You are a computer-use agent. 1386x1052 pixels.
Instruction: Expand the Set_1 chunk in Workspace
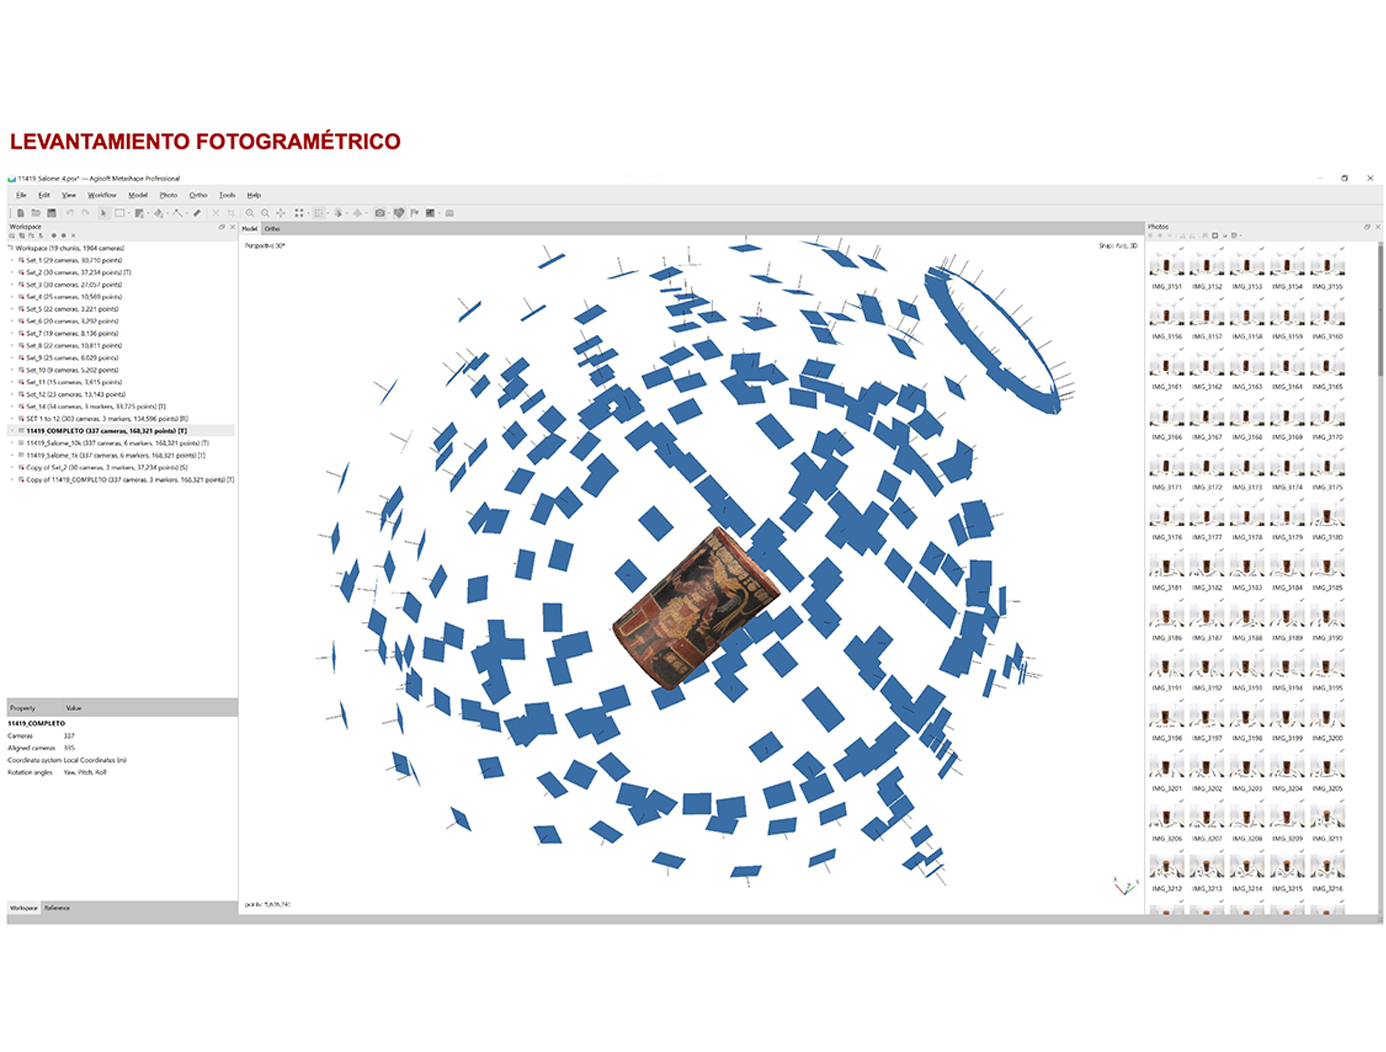pyautogui.click(x=12, y=260)
